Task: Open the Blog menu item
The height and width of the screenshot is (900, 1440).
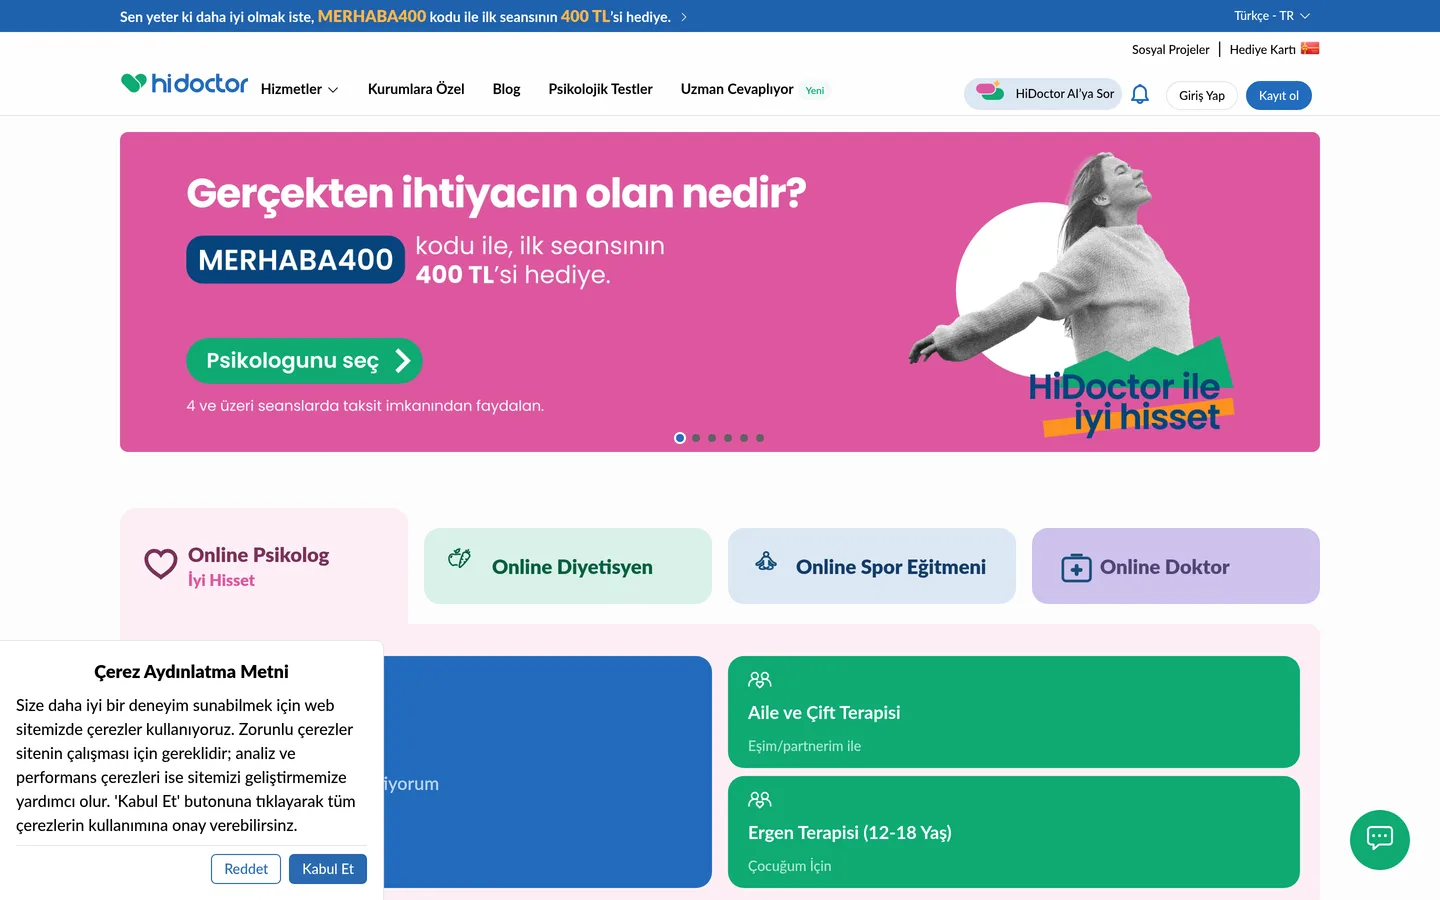Action: (506, 89)
